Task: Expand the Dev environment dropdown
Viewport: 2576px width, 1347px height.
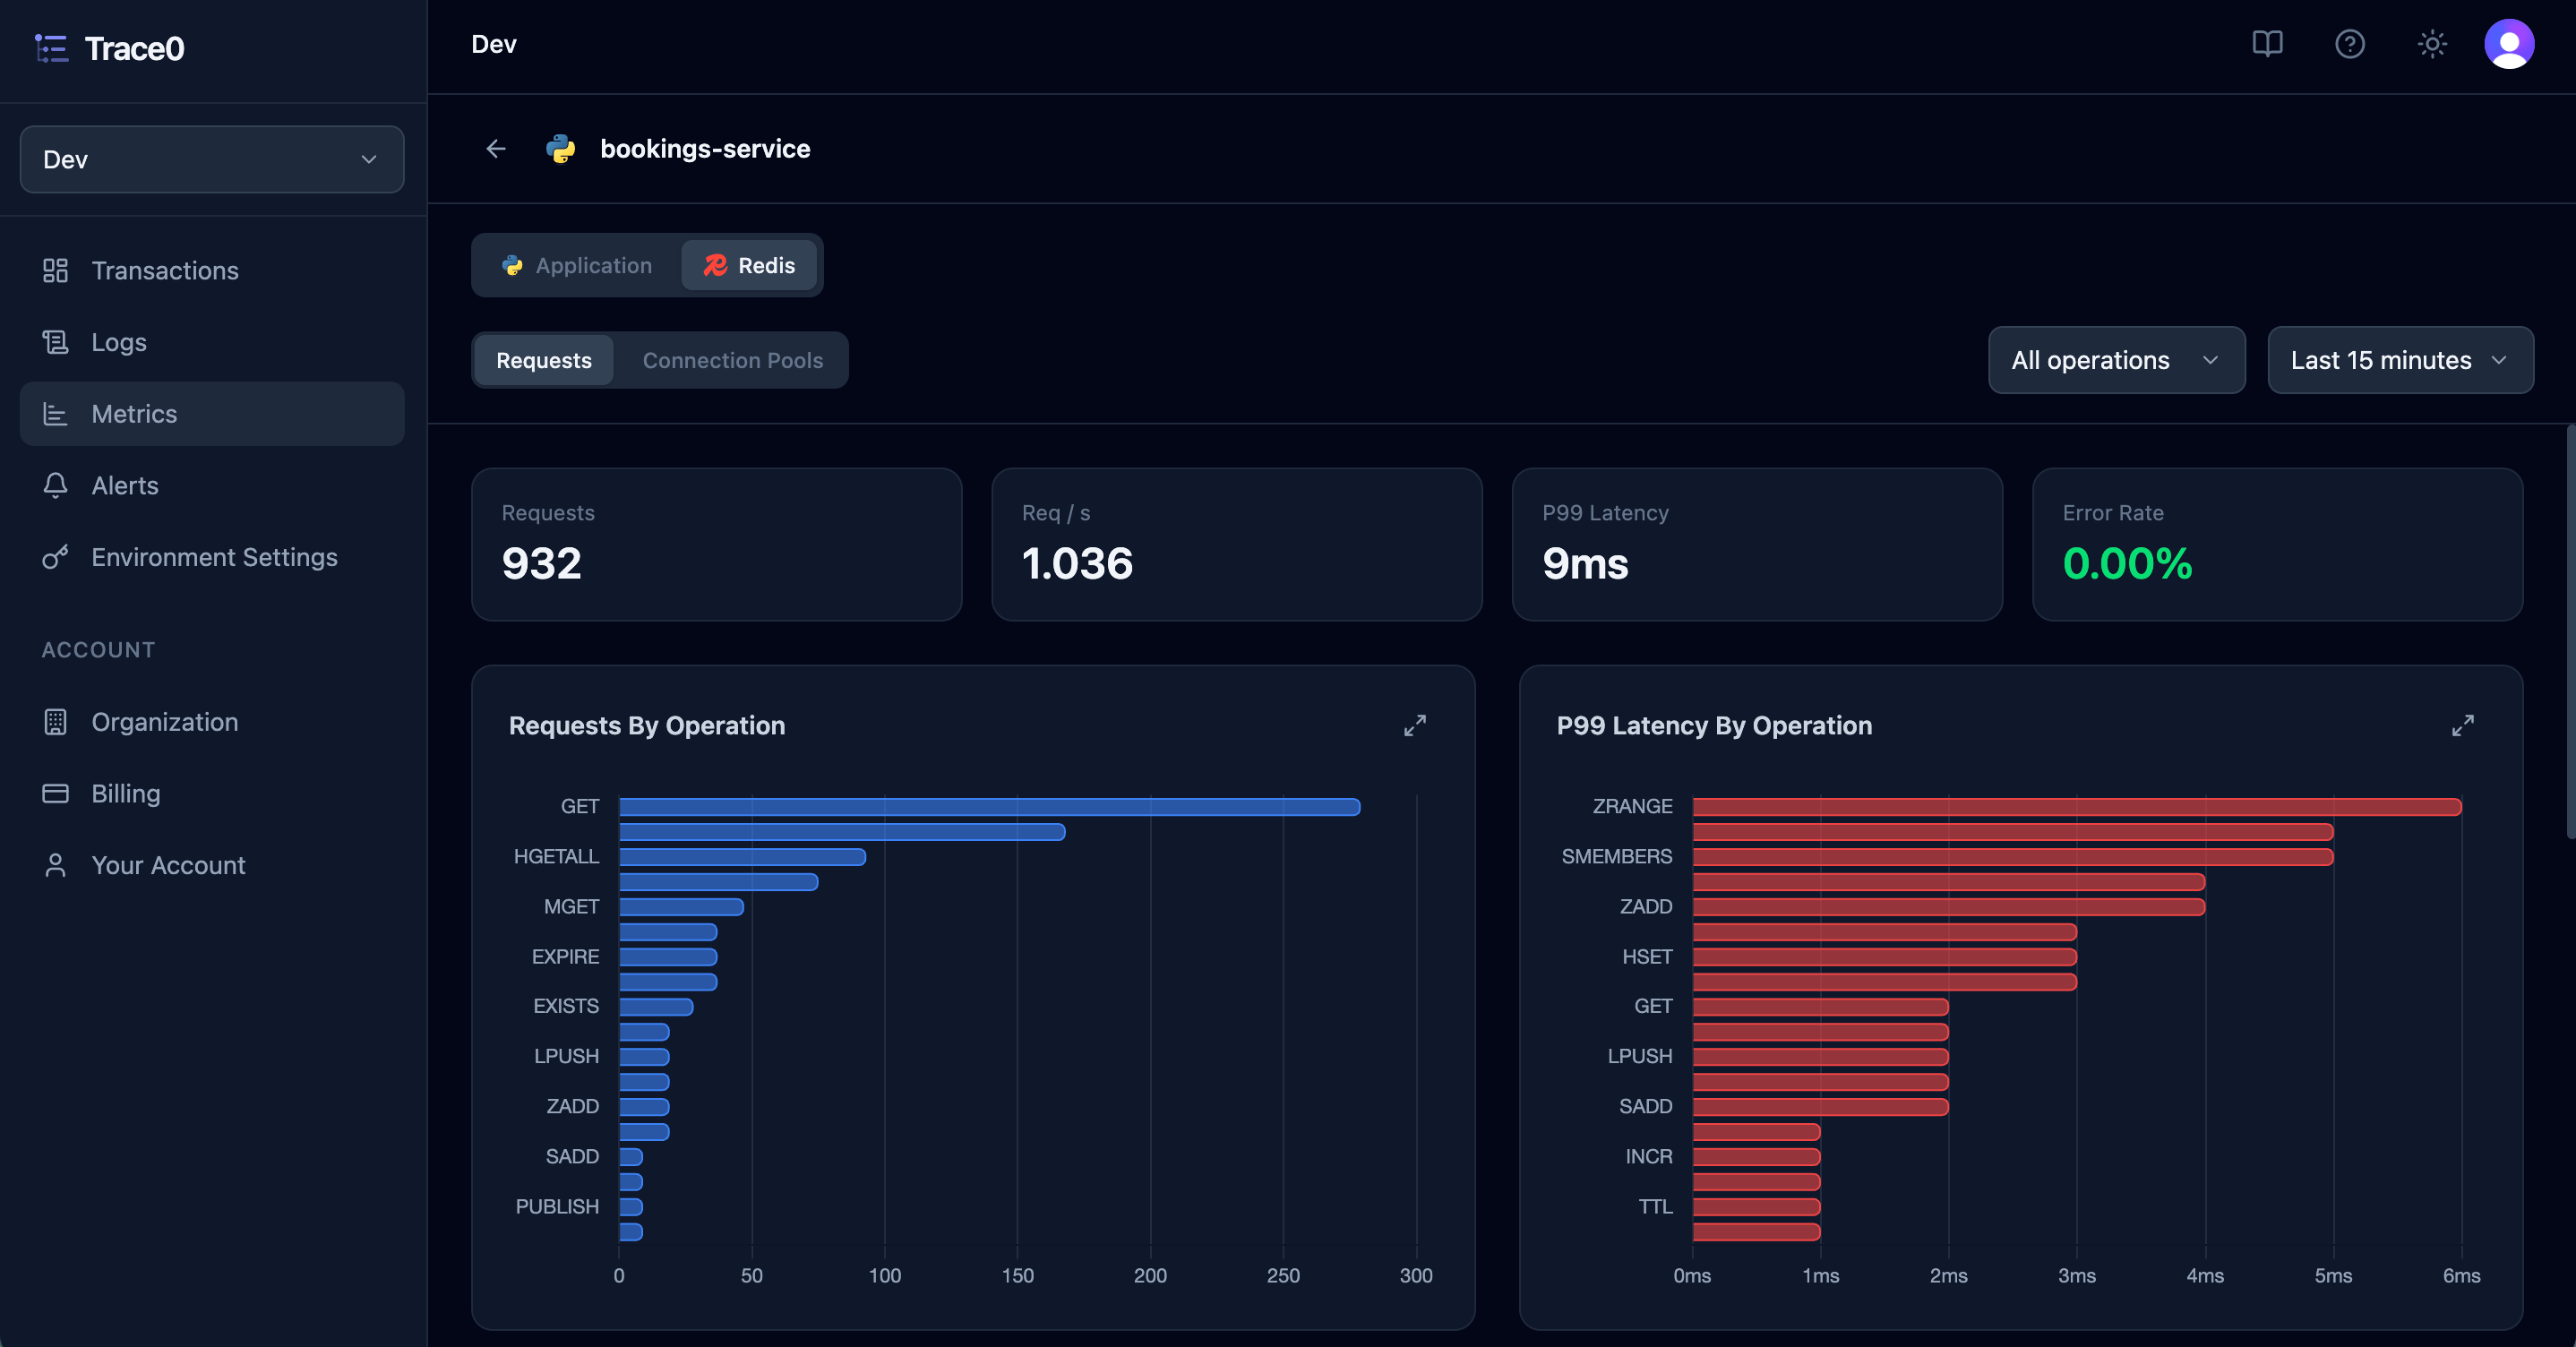Action: pos(212,159)
